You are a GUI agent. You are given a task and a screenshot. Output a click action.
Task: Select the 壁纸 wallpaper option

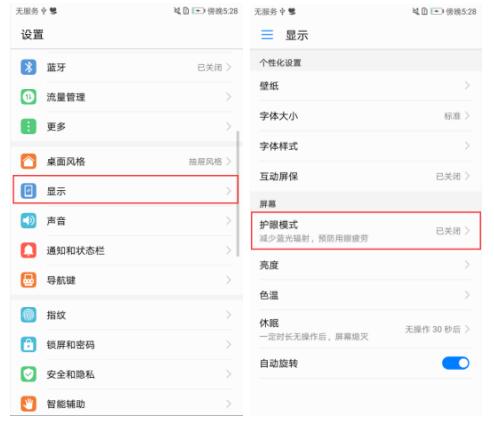pos(366,86)
